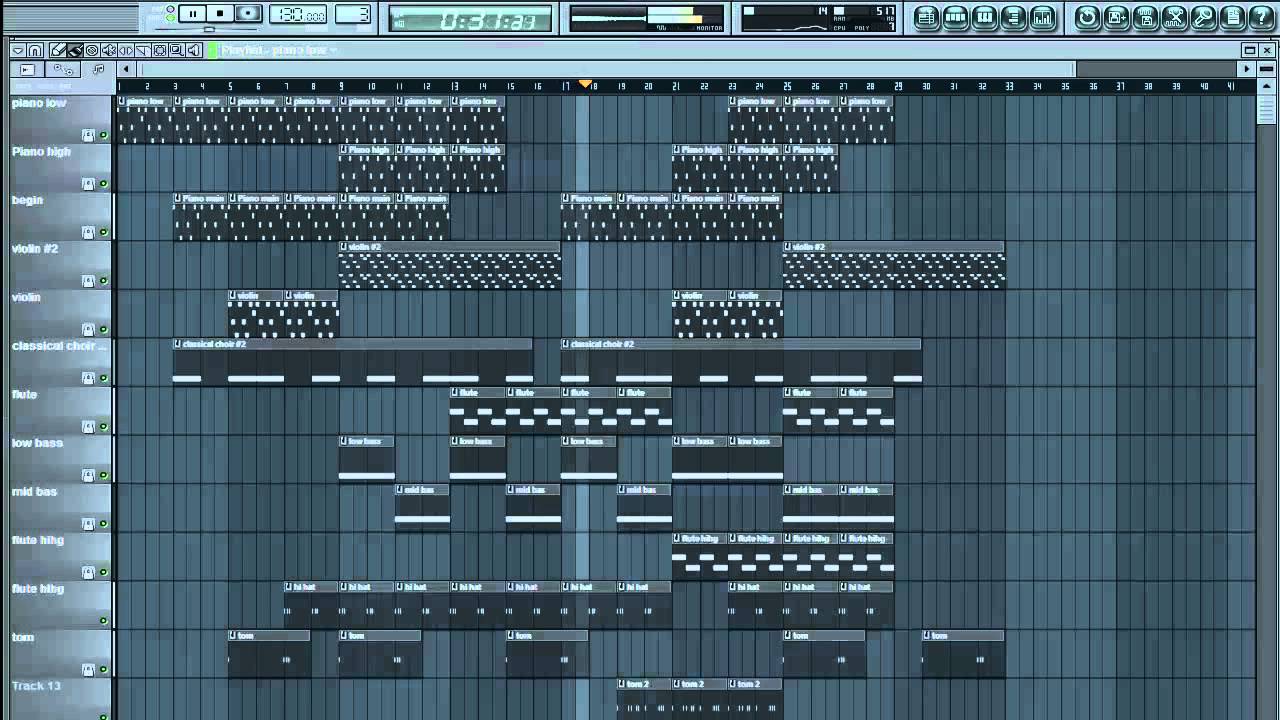Open clip menu of violin #2 at bar 9
1280x720 pixels.
tap(344, 246)
